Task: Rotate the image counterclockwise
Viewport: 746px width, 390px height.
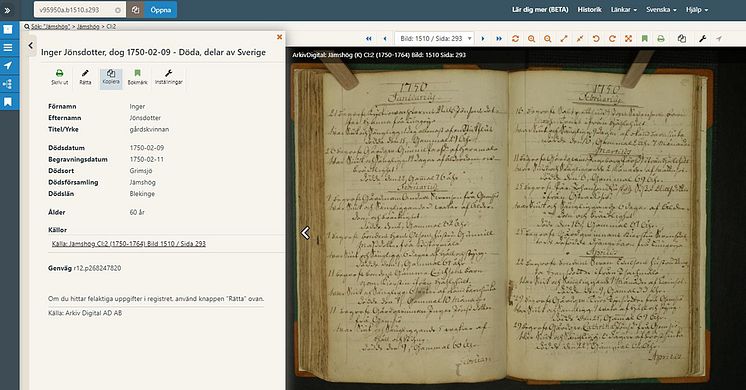Action: click(596, 39)
